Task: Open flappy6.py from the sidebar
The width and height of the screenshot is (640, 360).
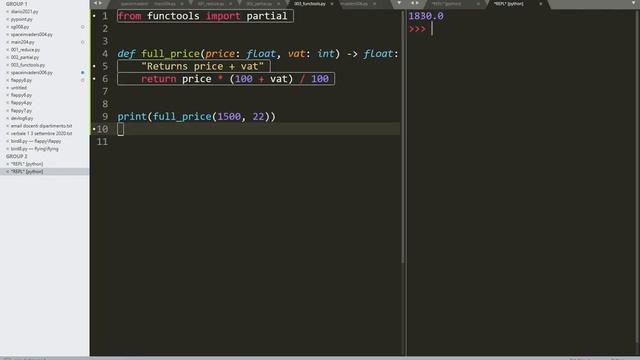Action: (x=21, y=95)
